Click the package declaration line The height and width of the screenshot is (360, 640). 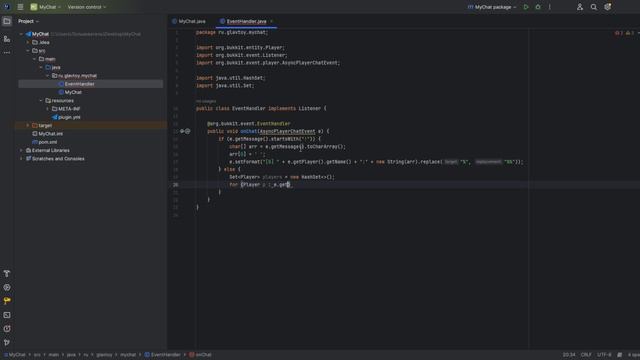(x=232, y=32)
